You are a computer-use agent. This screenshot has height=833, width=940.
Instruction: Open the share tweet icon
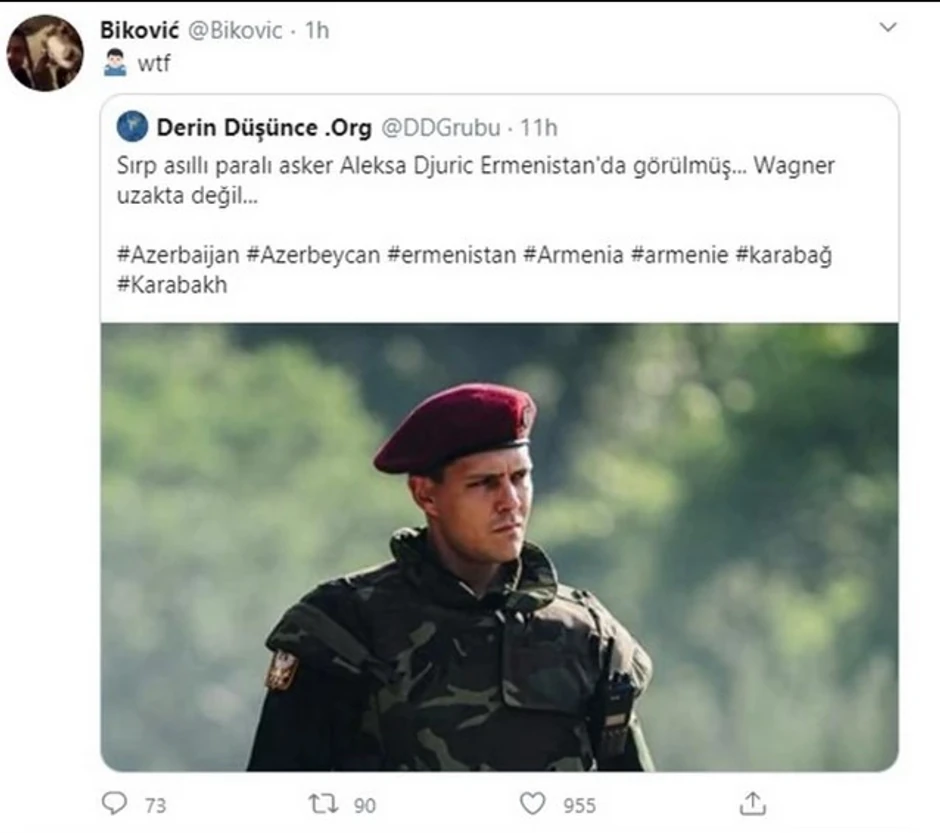click(753, 802)
